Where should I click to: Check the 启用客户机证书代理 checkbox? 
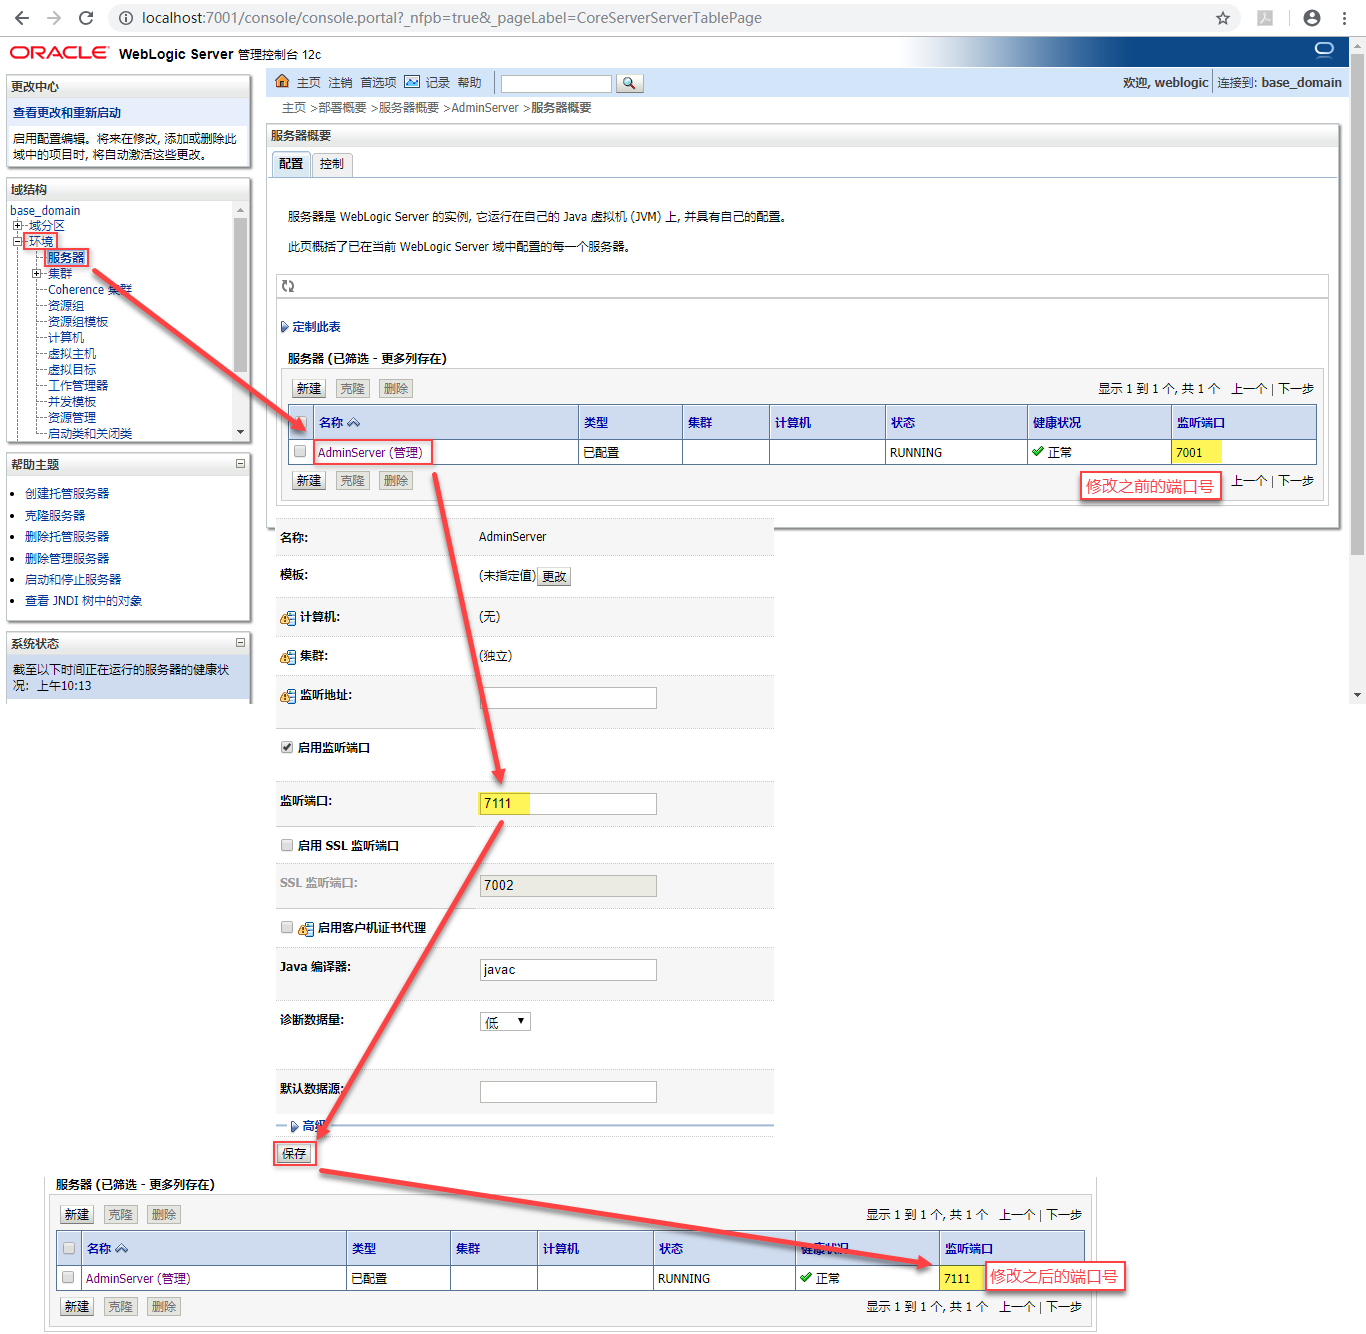[287, 927]
